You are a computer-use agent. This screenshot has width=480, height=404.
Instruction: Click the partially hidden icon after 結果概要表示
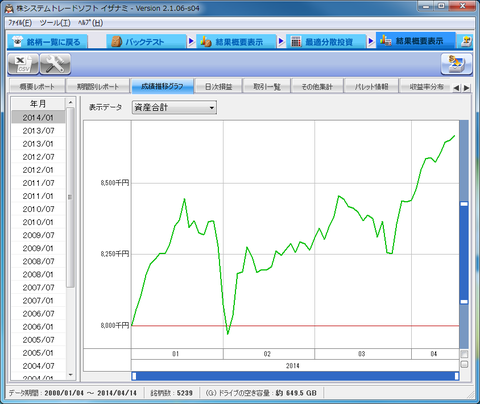(466, 41)
